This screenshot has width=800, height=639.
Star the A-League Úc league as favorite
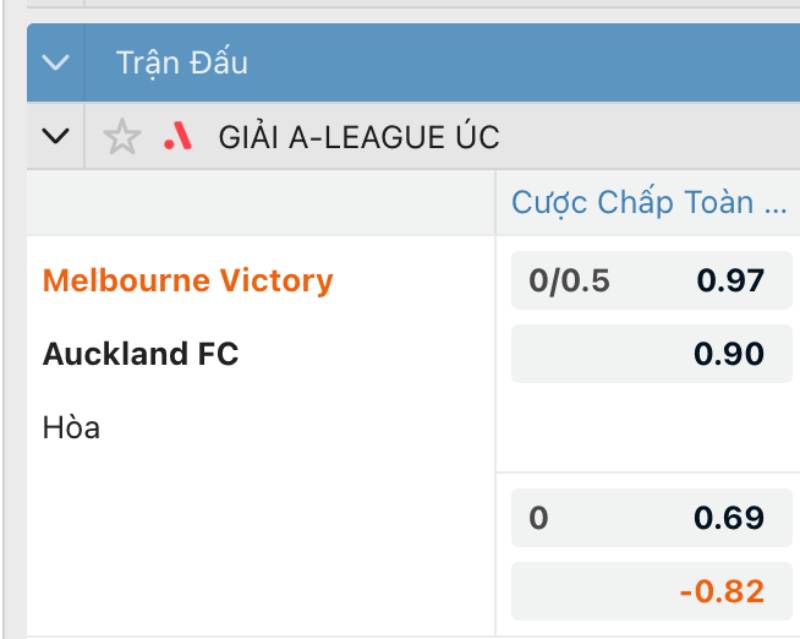[x=122, y=138]
